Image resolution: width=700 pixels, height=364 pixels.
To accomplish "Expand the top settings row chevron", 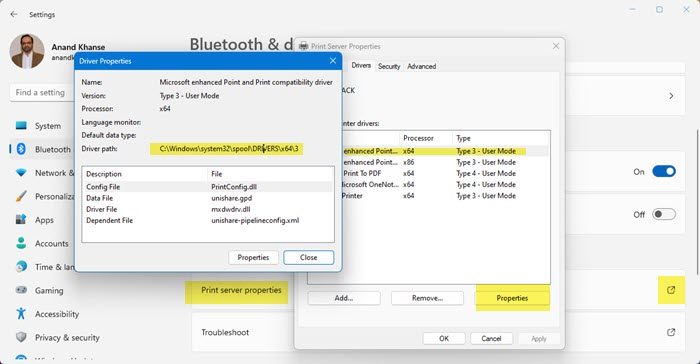I will click(671, 96).
